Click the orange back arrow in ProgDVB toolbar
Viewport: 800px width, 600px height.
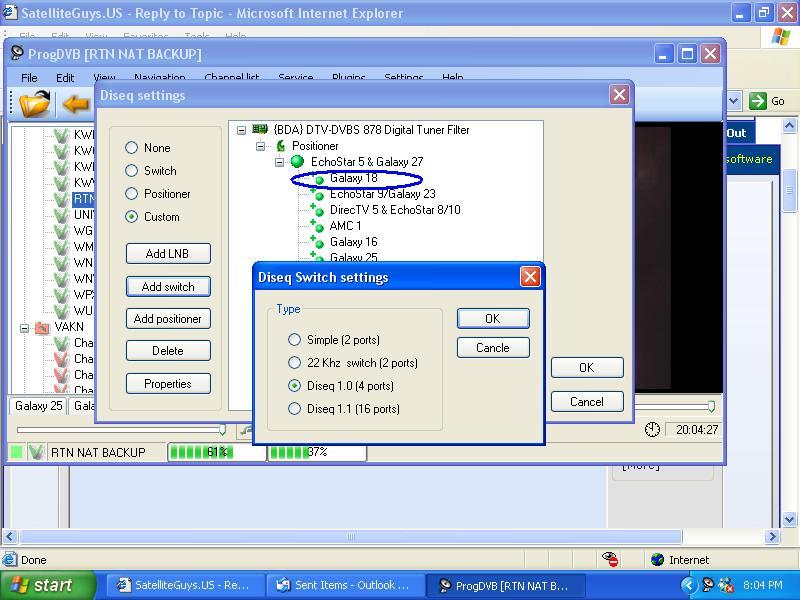[x=76, y=104]
